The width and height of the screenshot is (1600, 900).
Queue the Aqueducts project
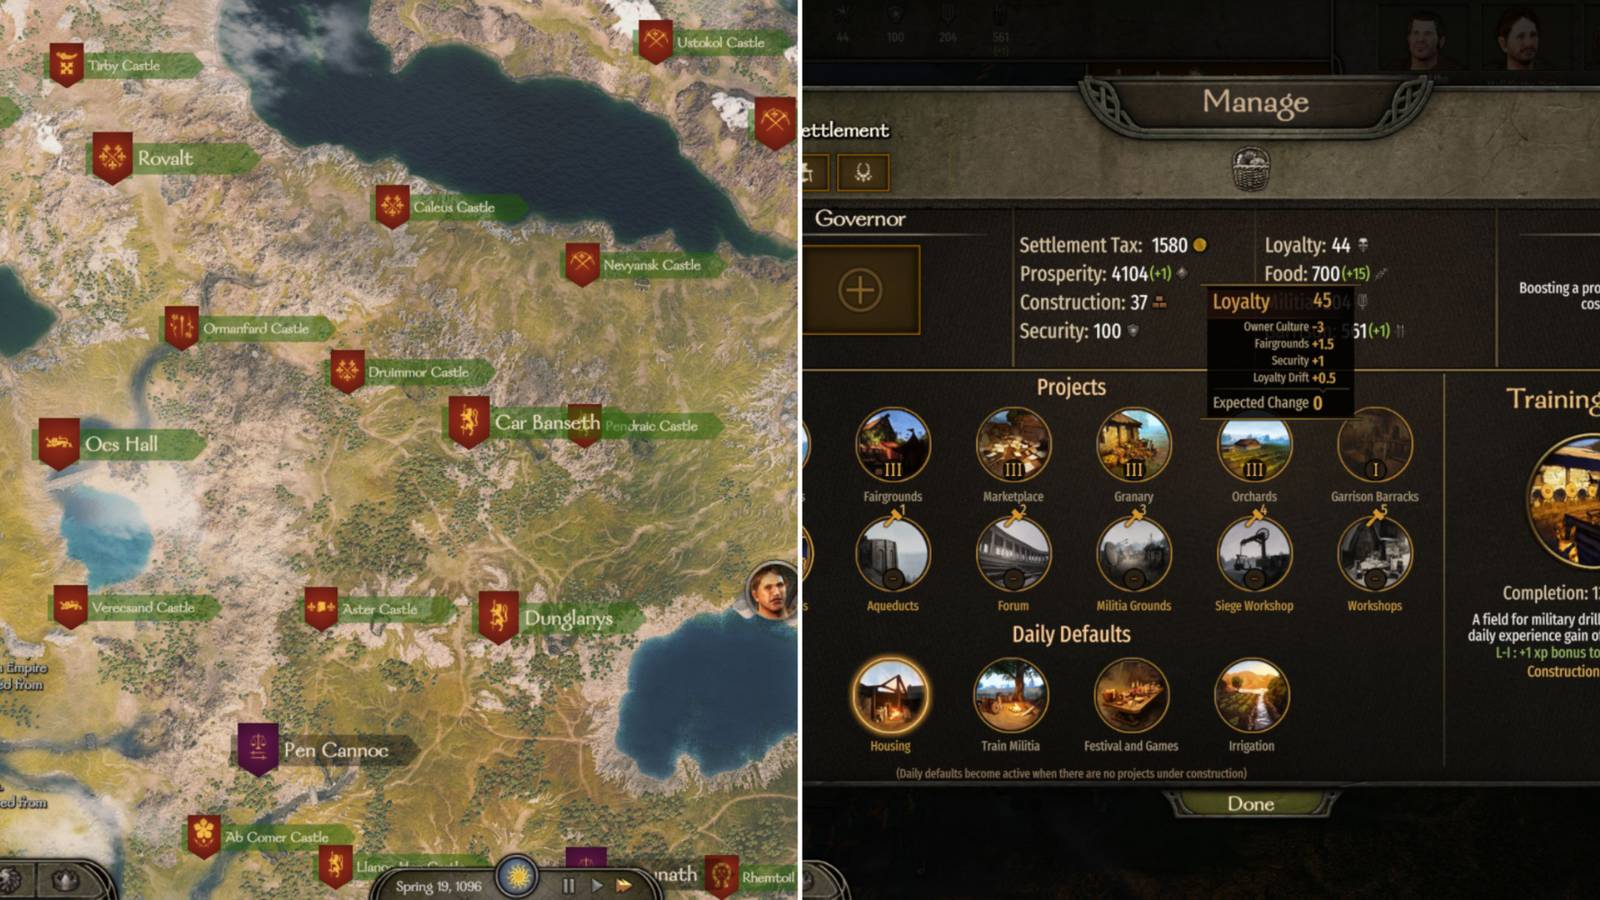tap(892, 555)
